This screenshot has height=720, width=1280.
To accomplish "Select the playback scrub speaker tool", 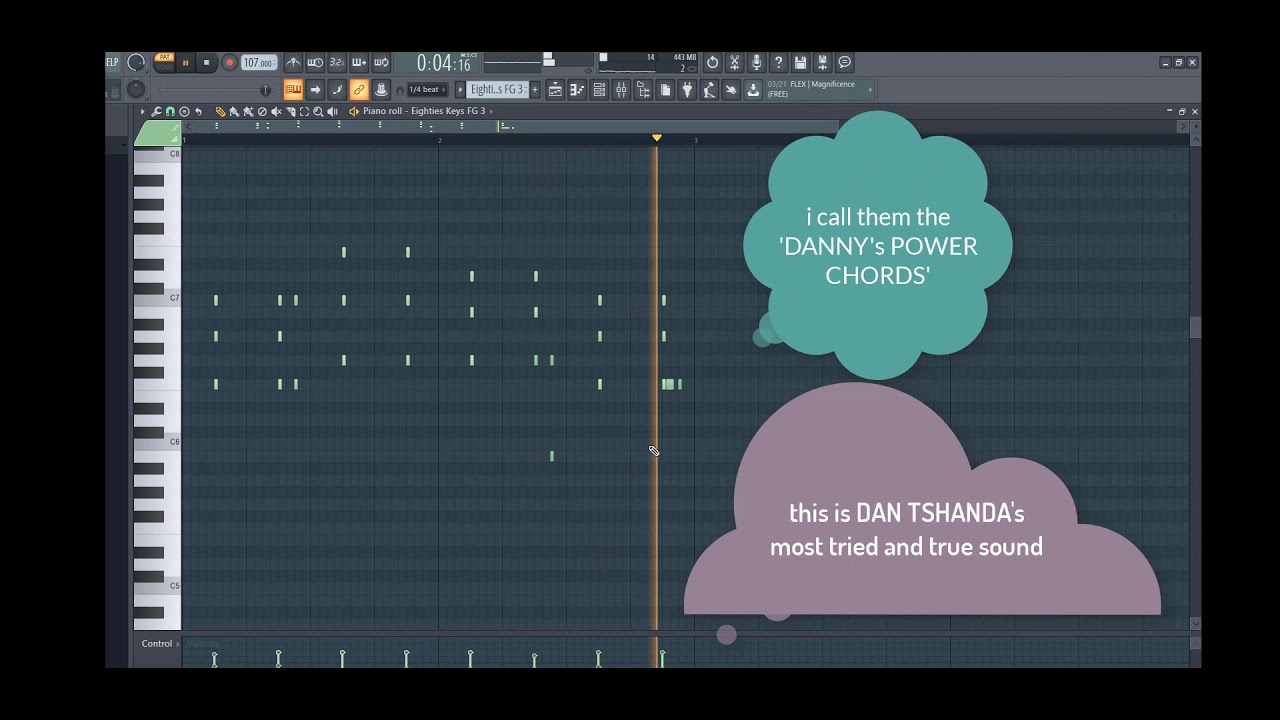I will [333, 111].
